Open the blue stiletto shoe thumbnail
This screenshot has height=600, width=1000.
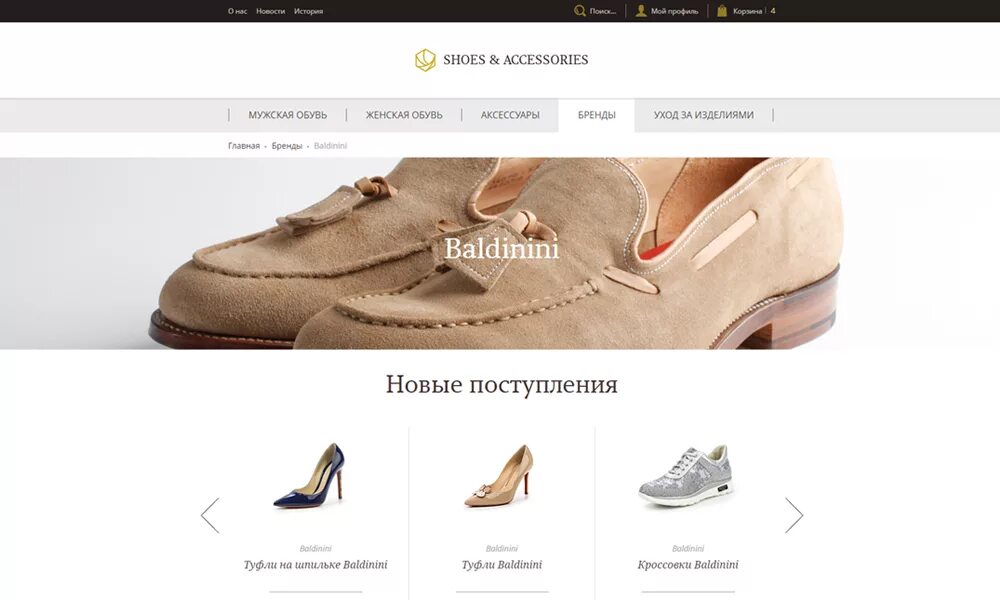tap(311, 476)
